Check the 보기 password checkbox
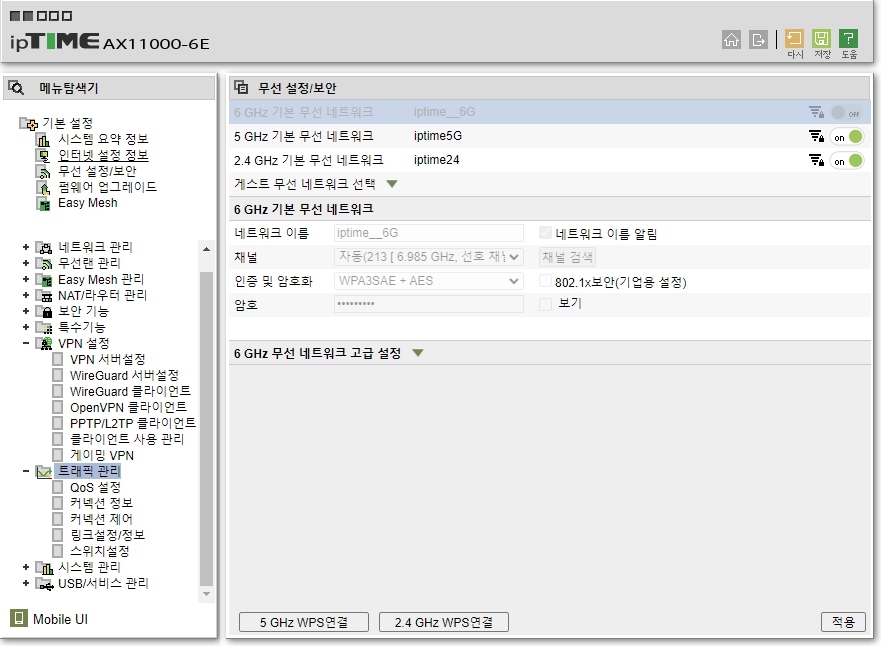The image size is (893, 654). click(545, 304)
